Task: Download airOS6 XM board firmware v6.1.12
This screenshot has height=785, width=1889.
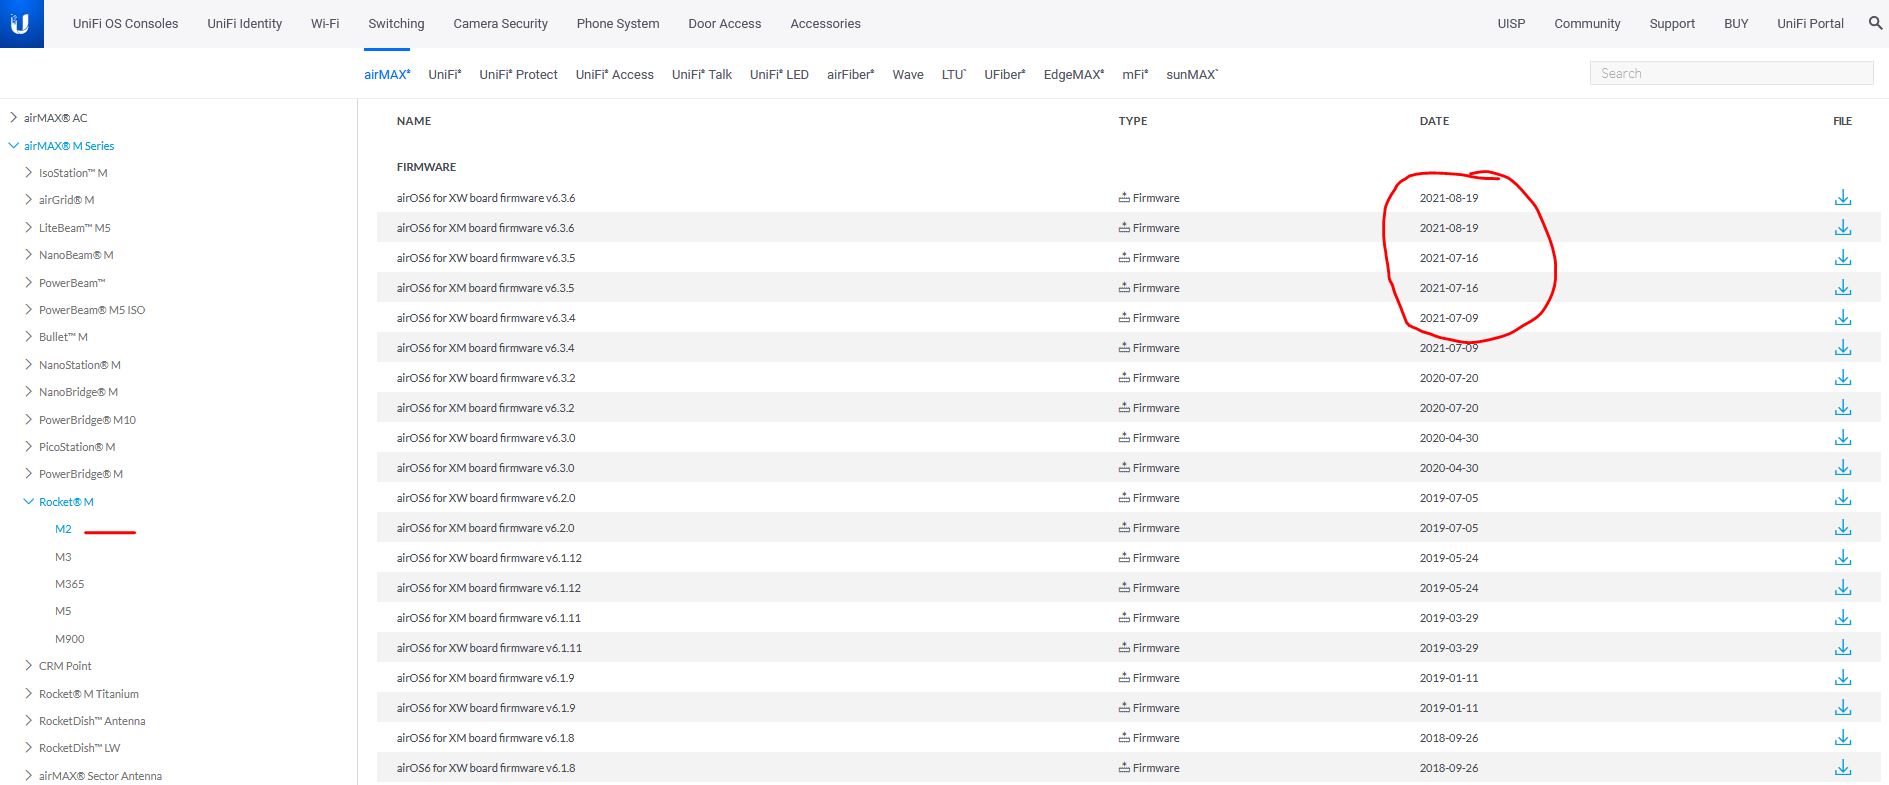Action: coord(1843,588)
